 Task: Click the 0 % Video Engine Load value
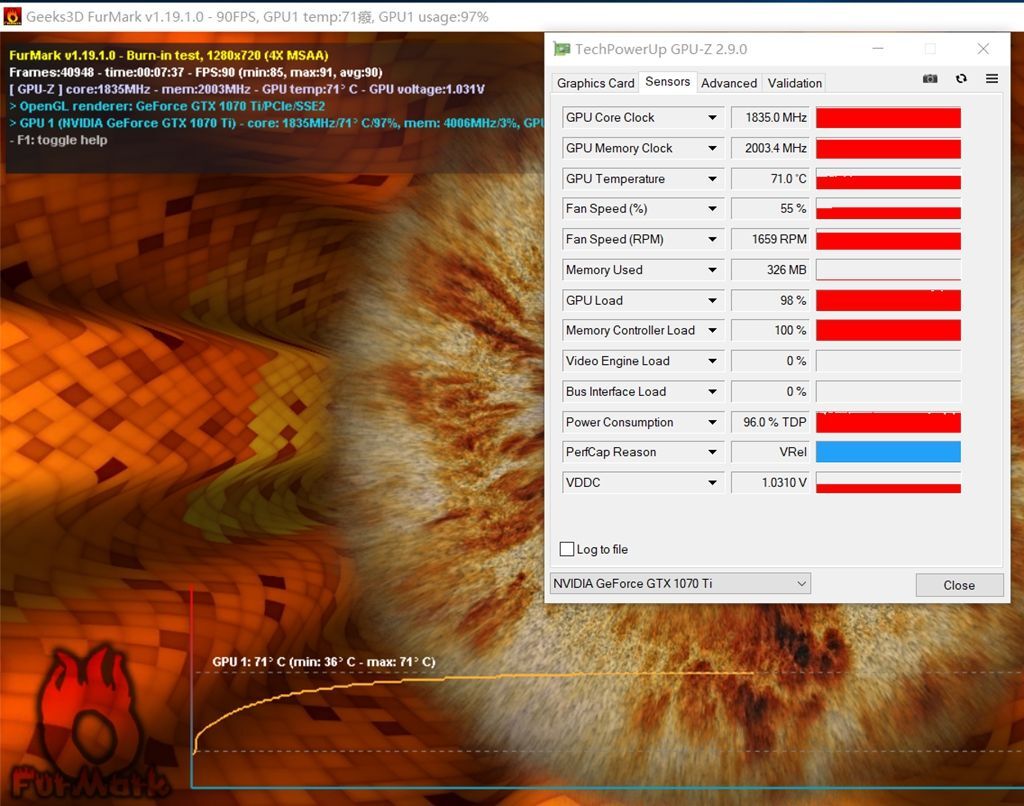pos(771,361)
